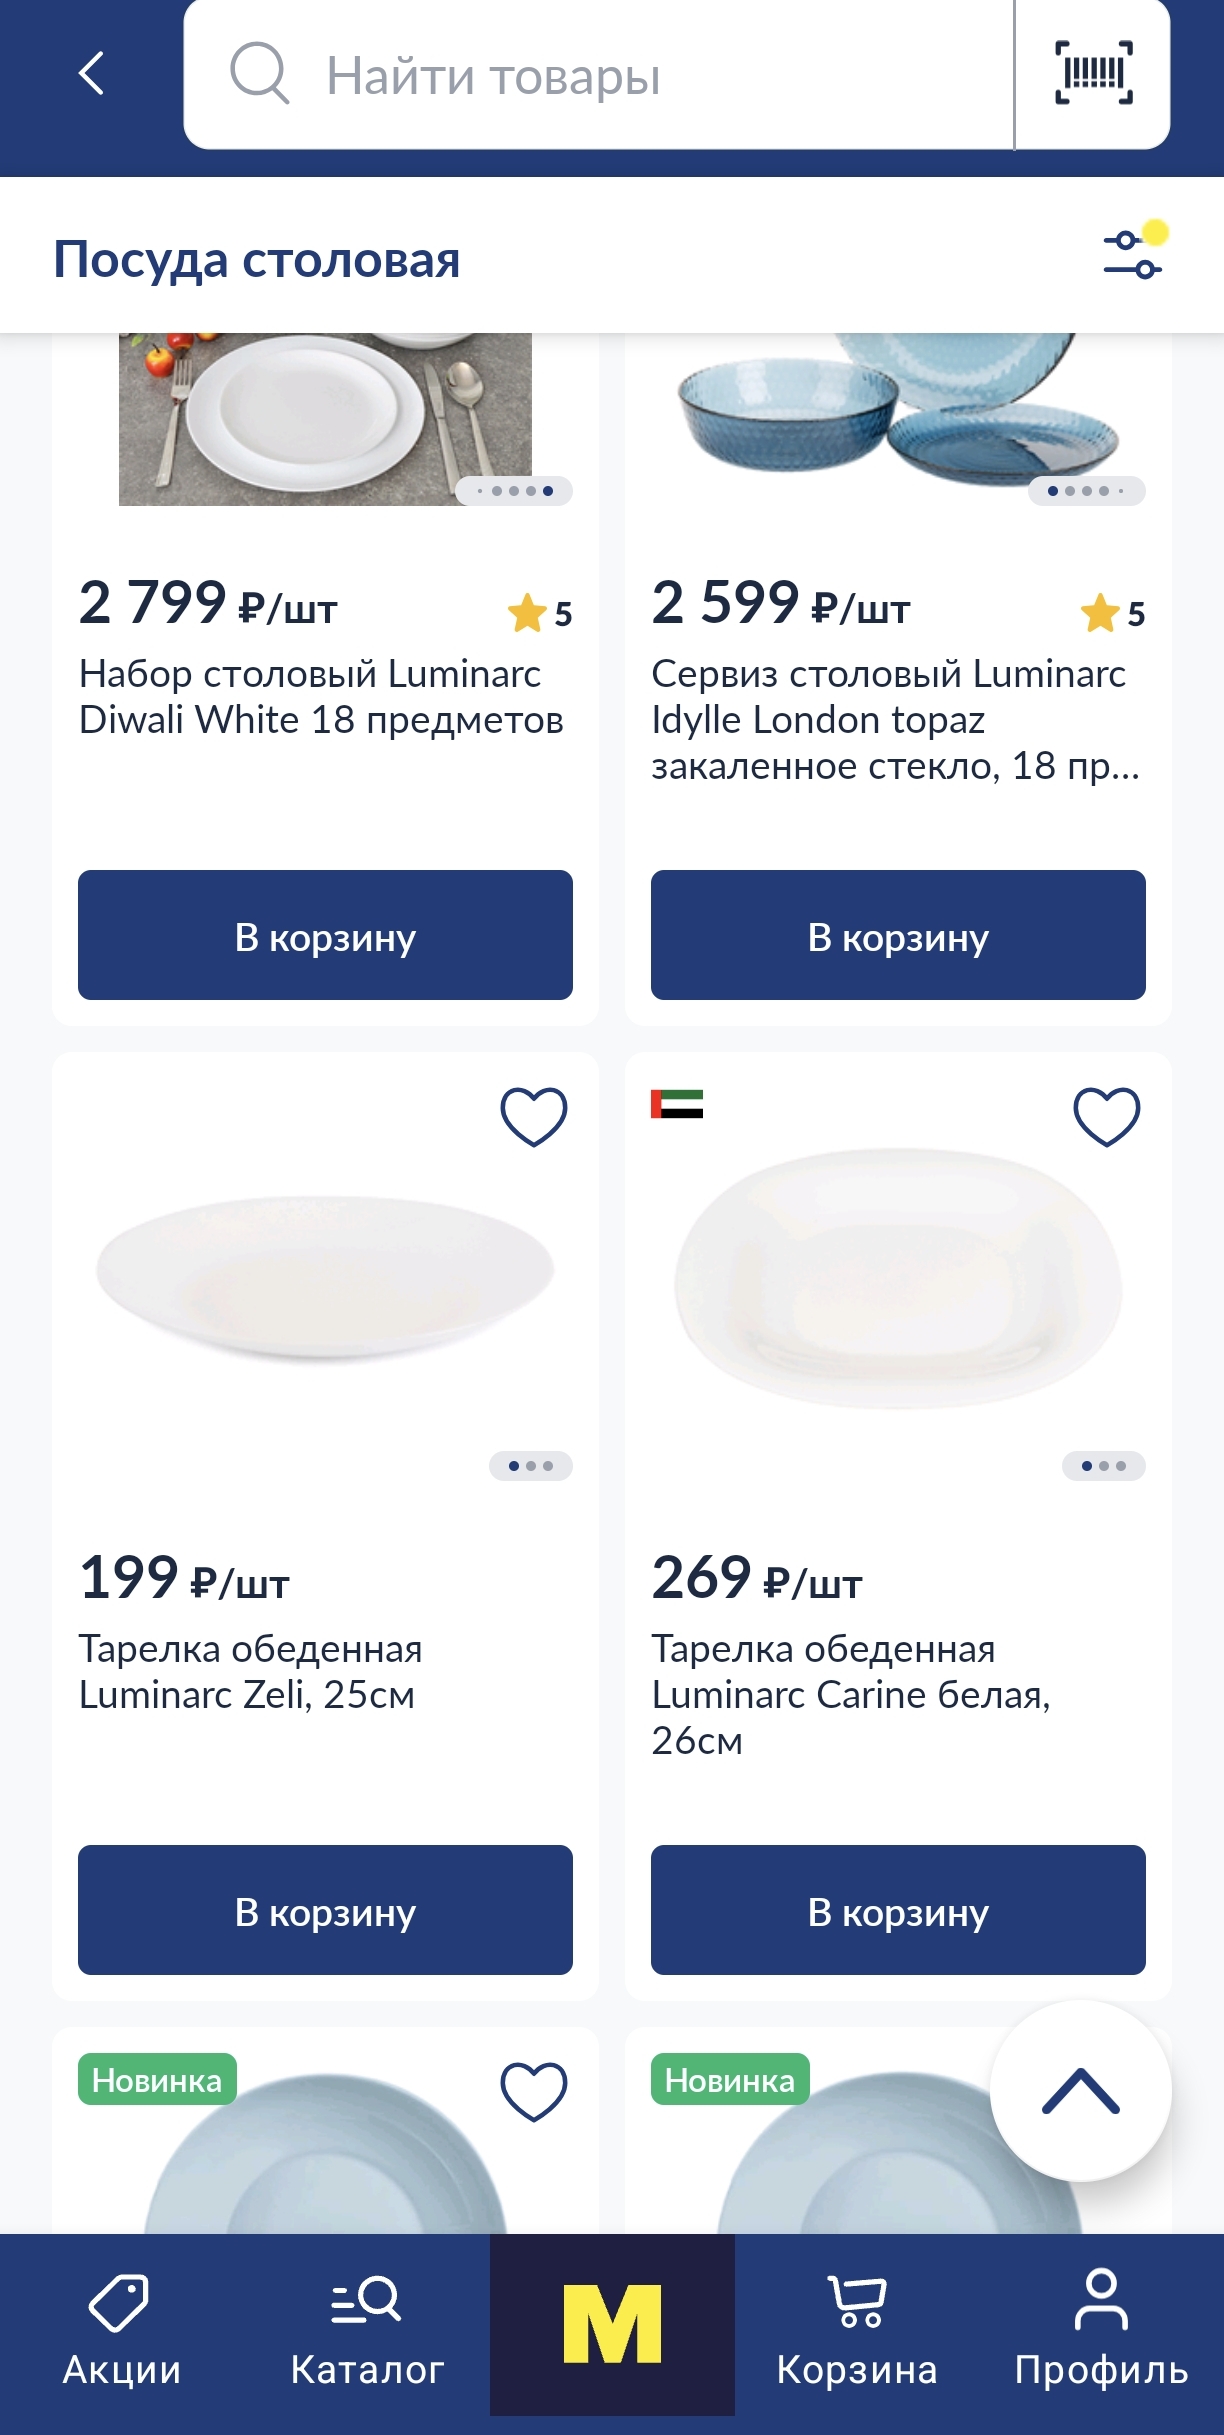
Task: Go to Metro home logo tab
Action: tap(612, 2324)
